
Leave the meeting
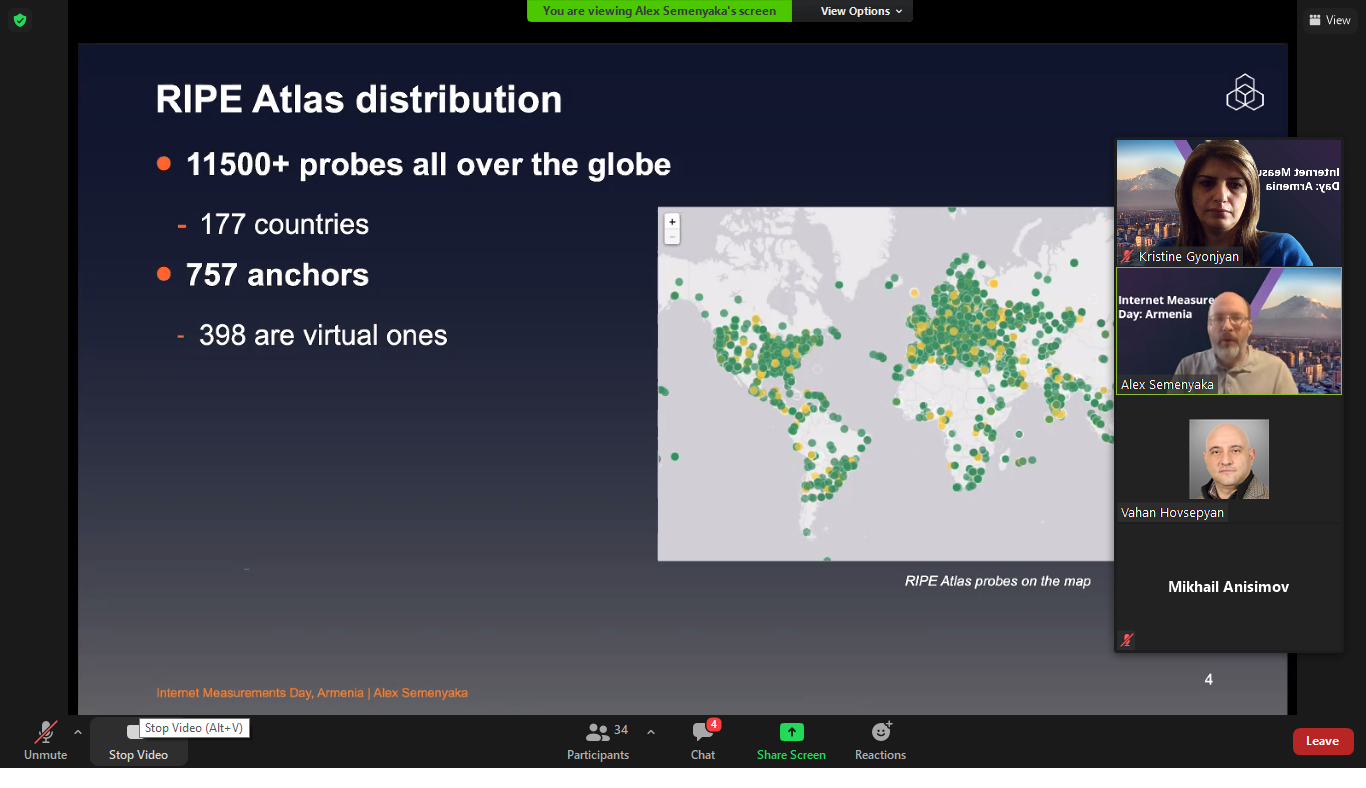tap(1323, 741)
